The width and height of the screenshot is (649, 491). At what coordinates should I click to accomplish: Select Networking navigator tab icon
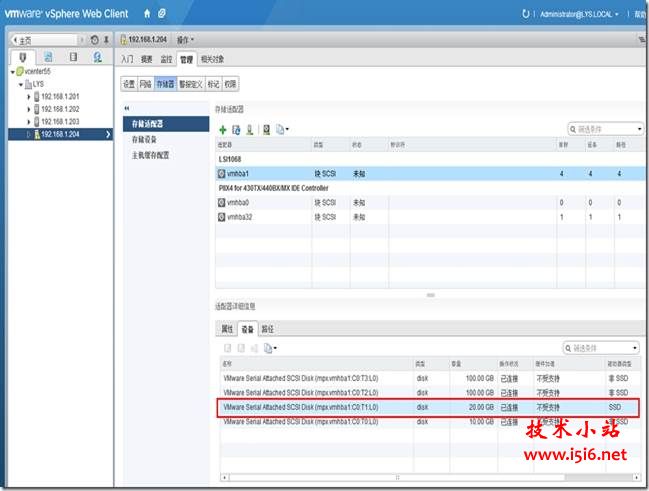98,57
